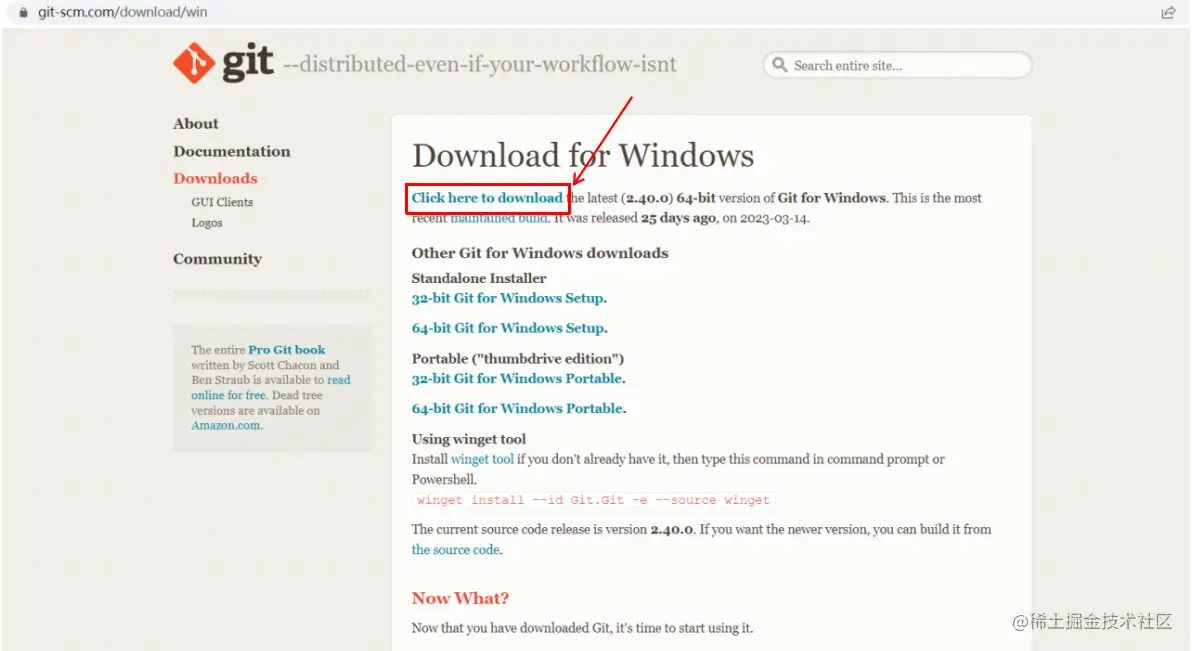
Task: Click the 'Download for Windows' heading
Action: pyautogui.click(x=583, y=155)
